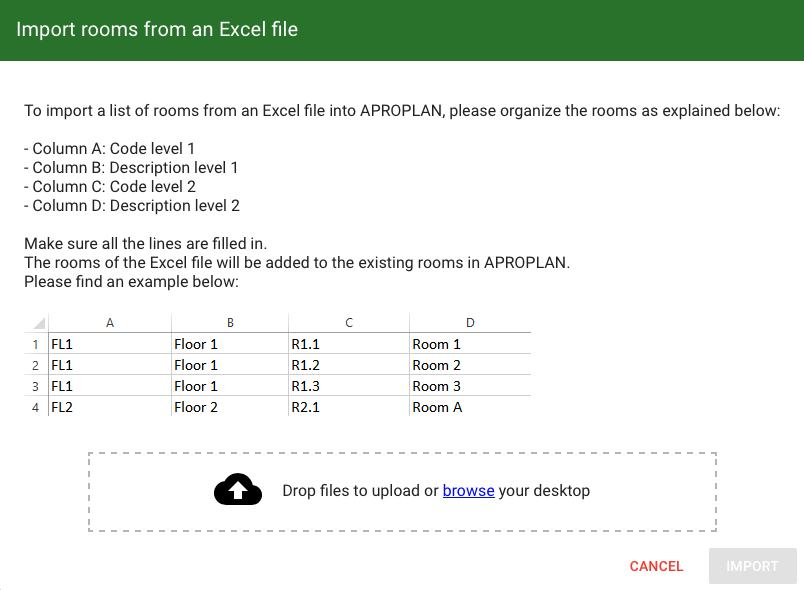Screen dimensions: 804x590
Task: Click the 'Drop files to upload or' text
Action: point(360,491)
